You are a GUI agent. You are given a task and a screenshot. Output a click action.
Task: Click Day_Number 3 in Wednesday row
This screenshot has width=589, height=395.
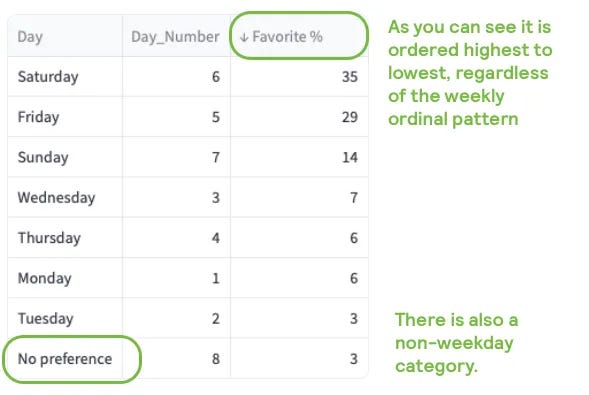pos(216,198)
